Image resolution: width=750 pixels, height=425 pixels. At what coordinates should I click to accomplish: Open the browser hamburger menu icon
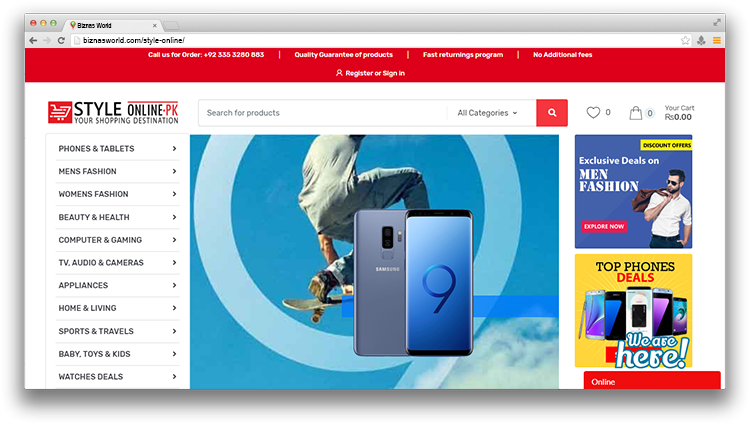(716, 40)
